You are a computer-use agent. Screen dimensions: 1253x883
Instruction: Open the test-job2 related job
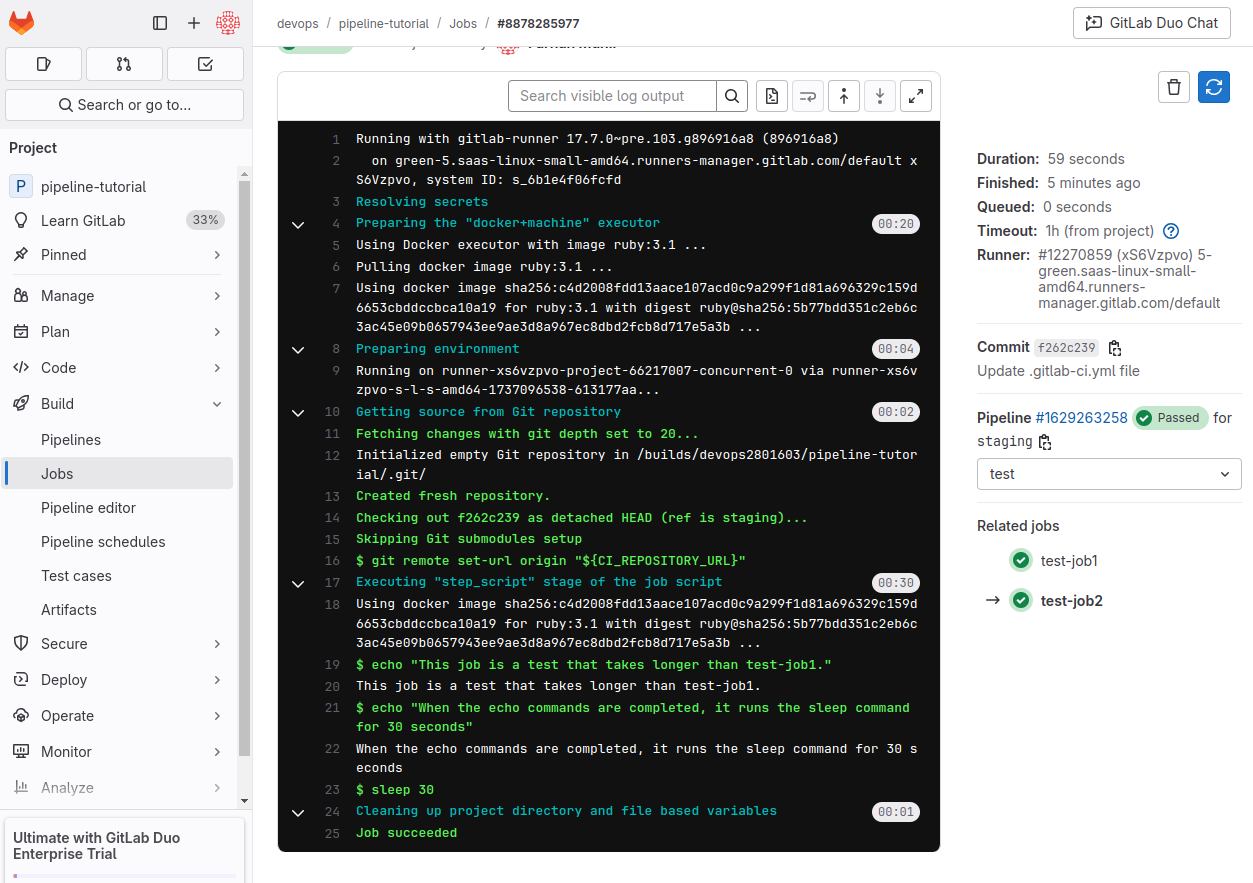1071,601
